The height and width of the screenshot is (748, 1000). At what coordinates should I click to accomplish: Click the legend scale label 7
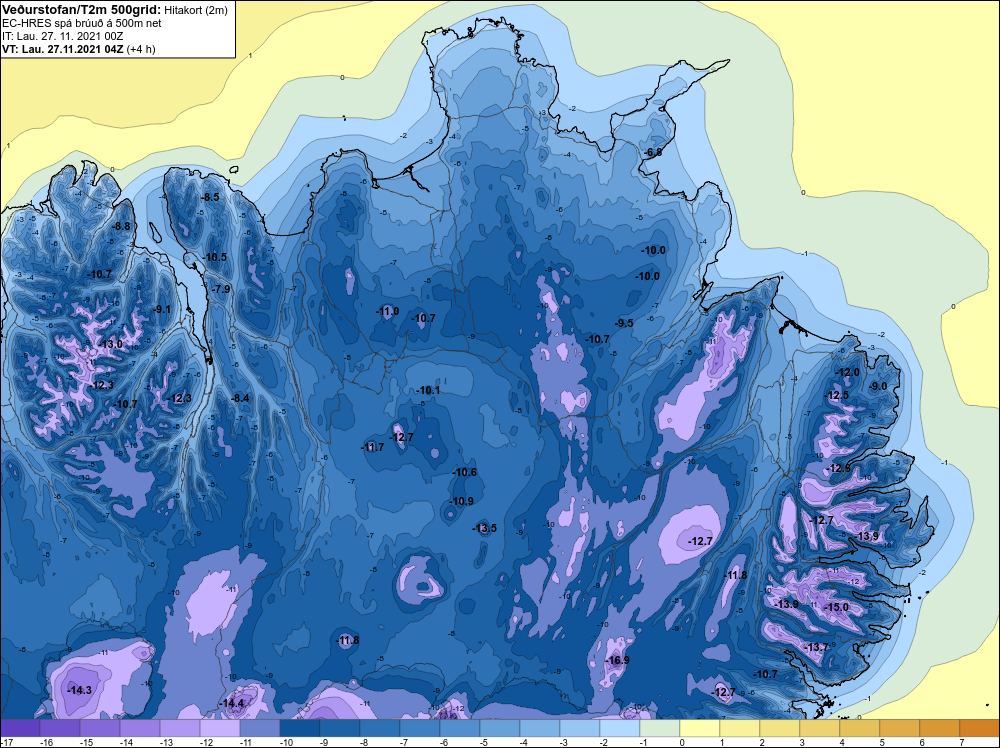point(961,742)
